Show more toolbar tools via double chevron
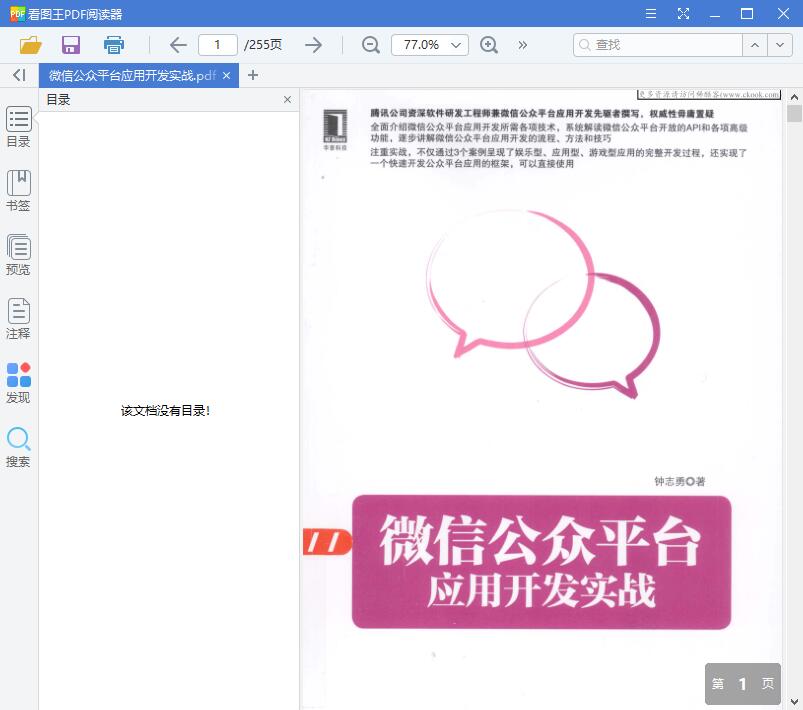 [522, 45]
